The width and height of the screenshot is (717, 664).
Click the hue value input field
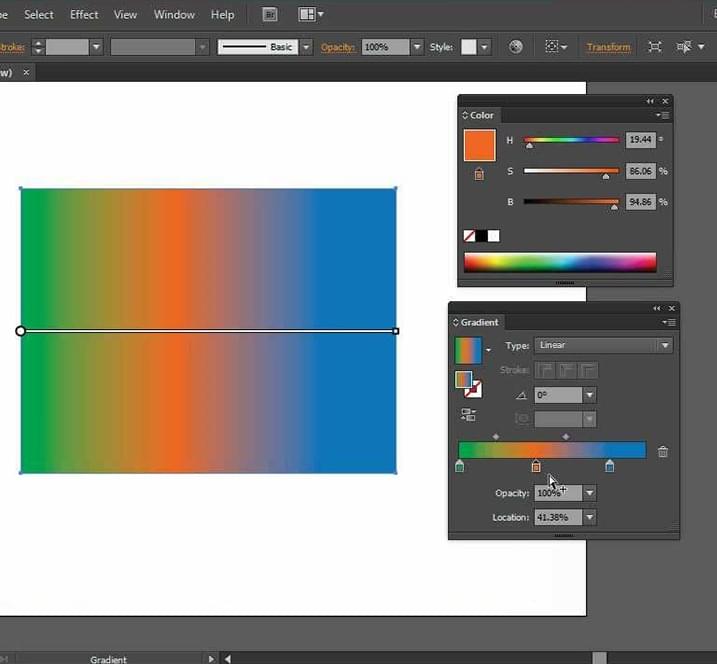click(x=640, y=140)
